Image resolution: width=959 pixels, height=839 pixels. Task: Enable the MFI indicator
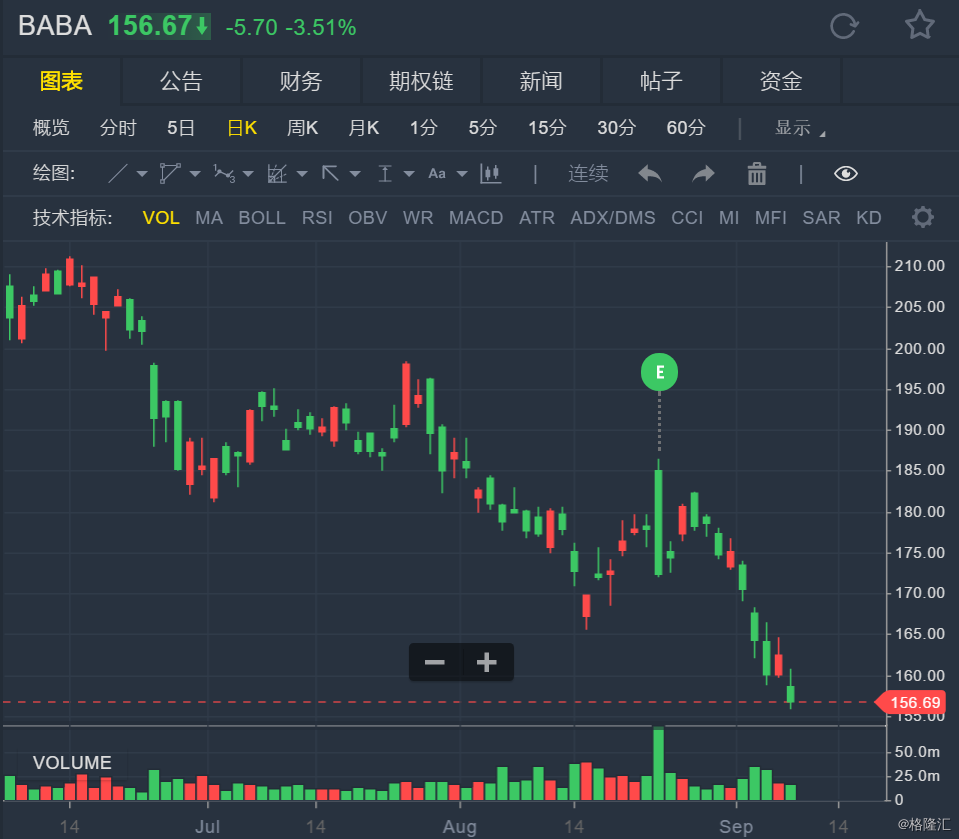click(771, 218)
